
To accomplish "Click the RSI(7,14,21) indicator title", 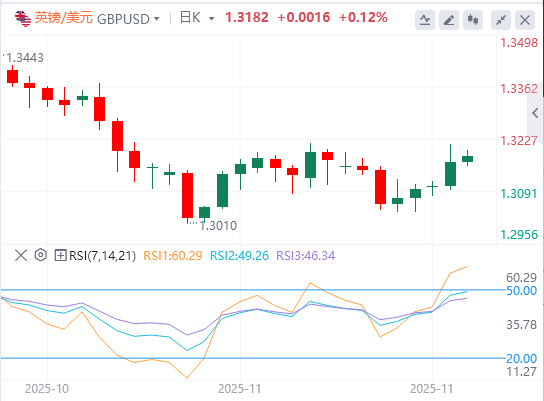I will pos(102,256).
